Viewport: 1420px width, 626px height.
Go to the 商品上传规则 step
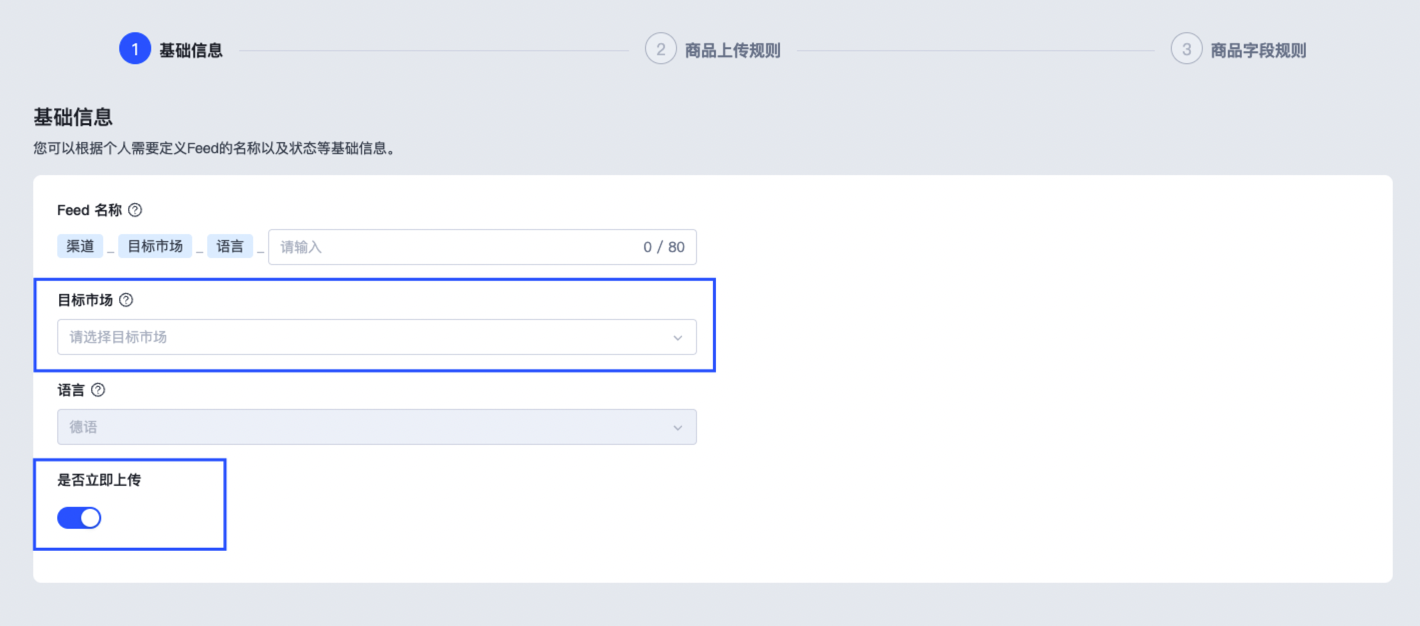(732, 50)
